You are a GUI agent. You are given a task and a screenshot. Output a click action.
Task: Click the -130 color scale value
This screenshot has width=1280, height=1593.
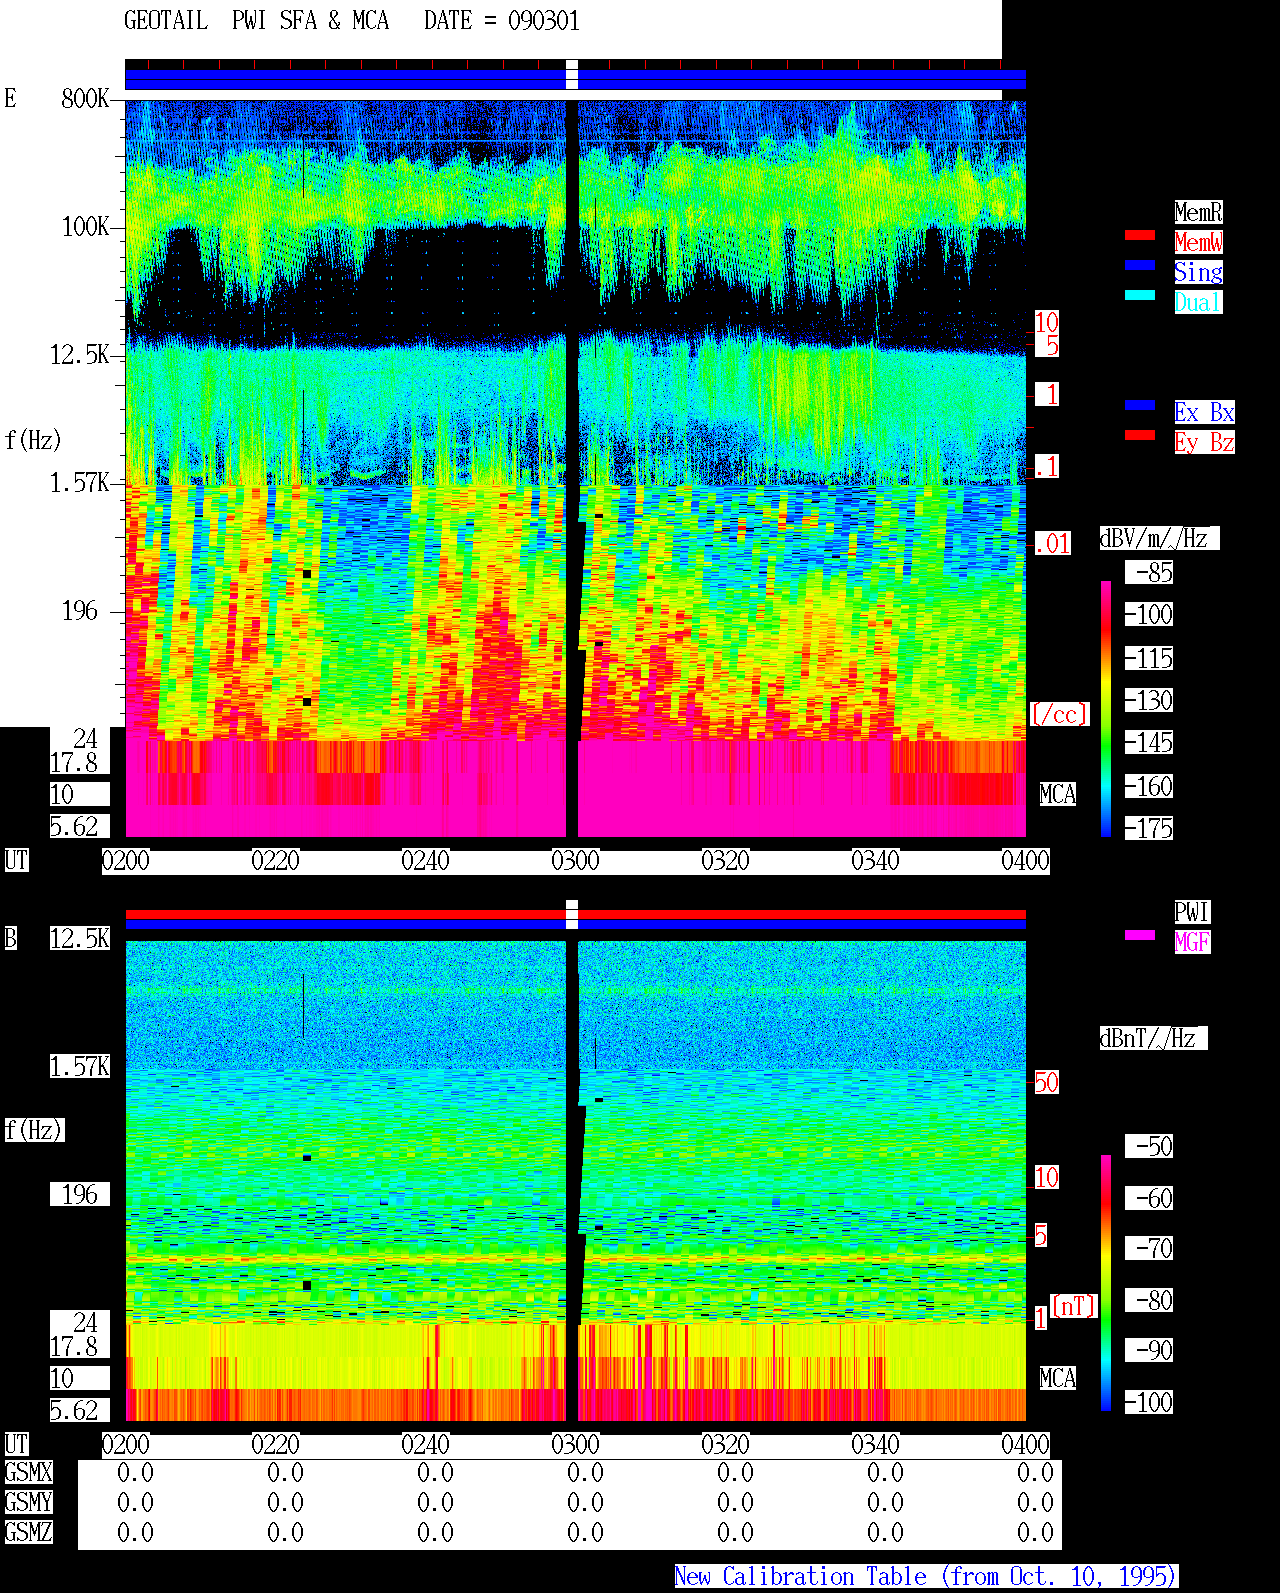pos(1149,700)
